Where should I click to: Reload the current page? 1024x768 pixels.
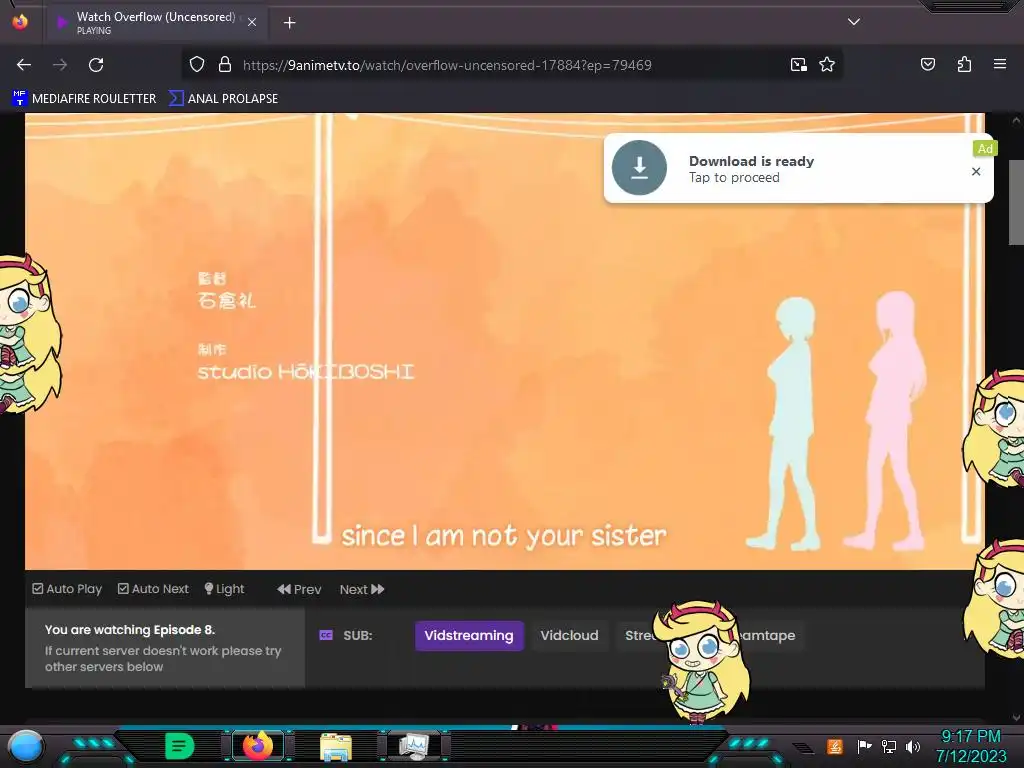point(96,65)
